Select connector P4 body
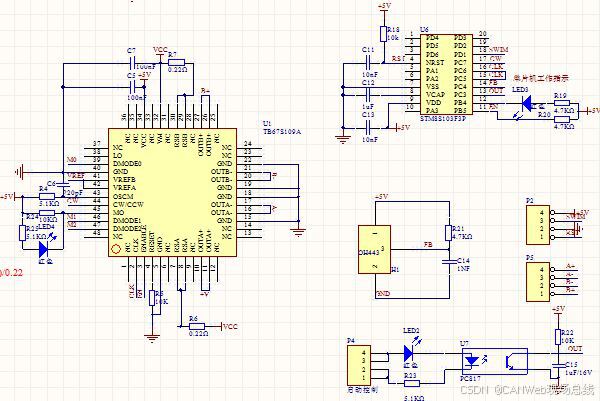 (x=359, y=365)
